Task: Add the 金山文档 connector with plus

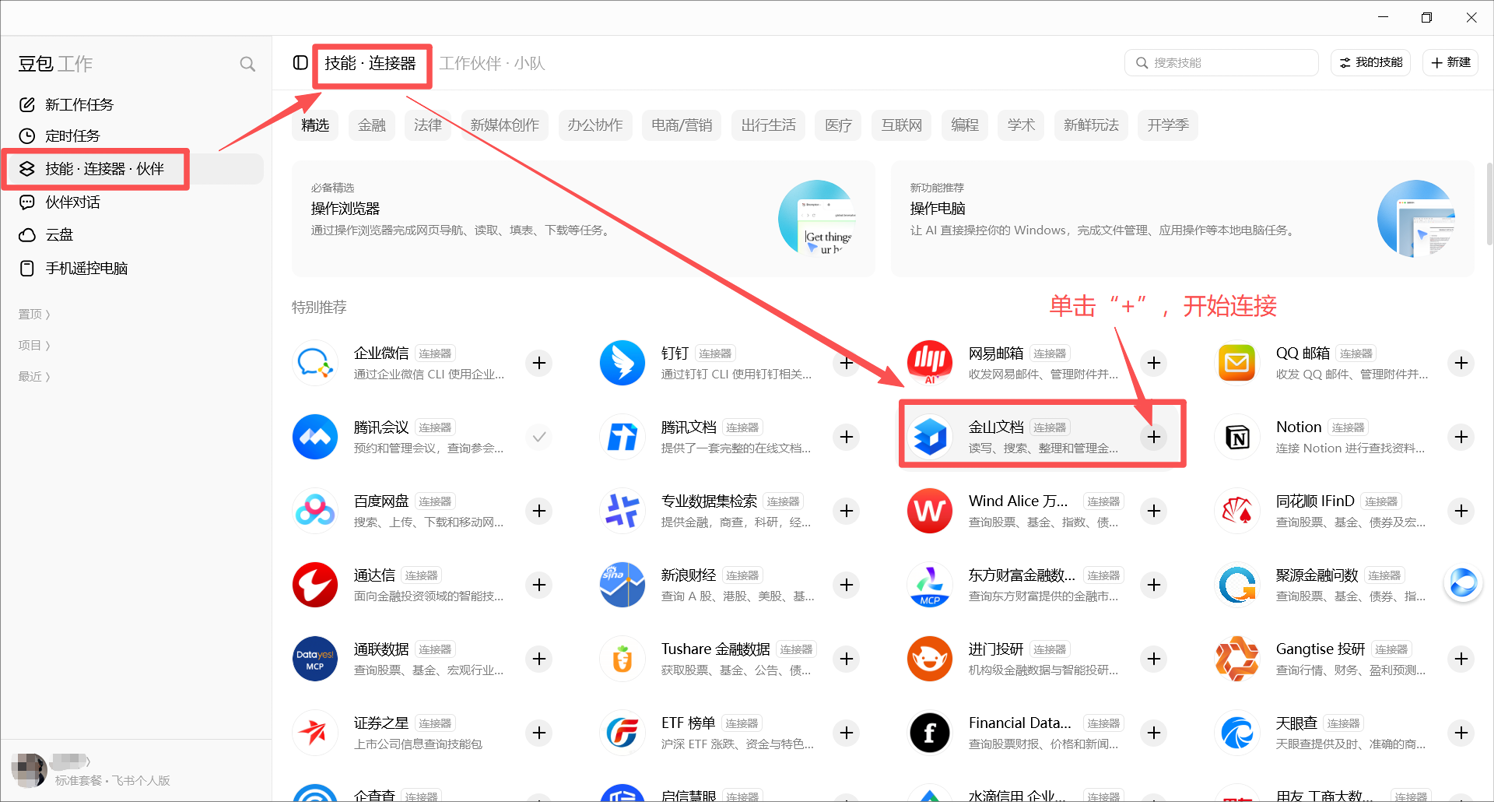Action: click(1154, 437)
